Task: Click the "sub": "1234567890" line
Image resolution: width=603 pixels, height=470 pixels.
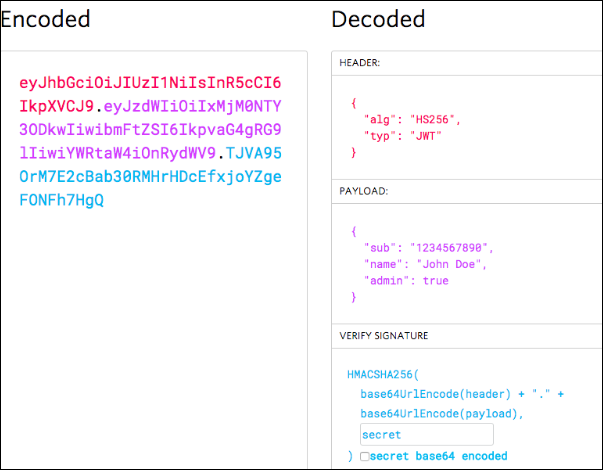Action: click(x=428, y=248)
